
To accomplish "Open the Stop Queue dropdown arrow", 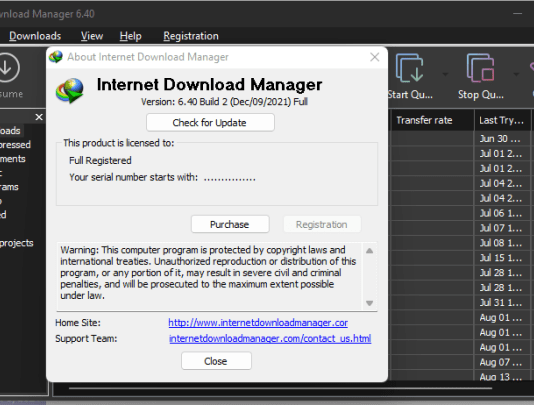I will pos(516,74).
